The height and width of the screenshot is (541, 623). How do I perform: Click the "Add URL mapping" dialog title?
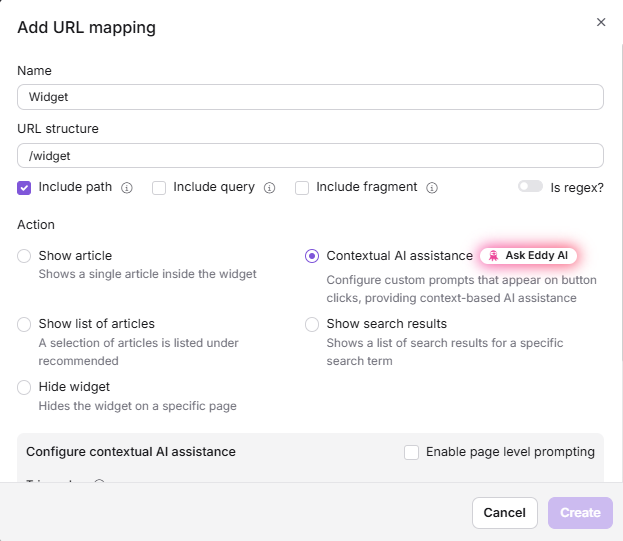87,28
